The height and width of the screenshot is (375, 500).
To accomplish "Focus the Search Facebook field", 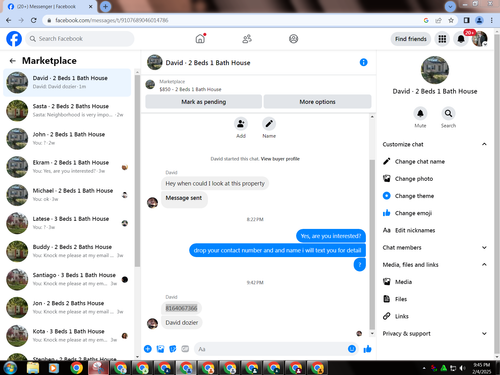I will (x=80, y=39).
